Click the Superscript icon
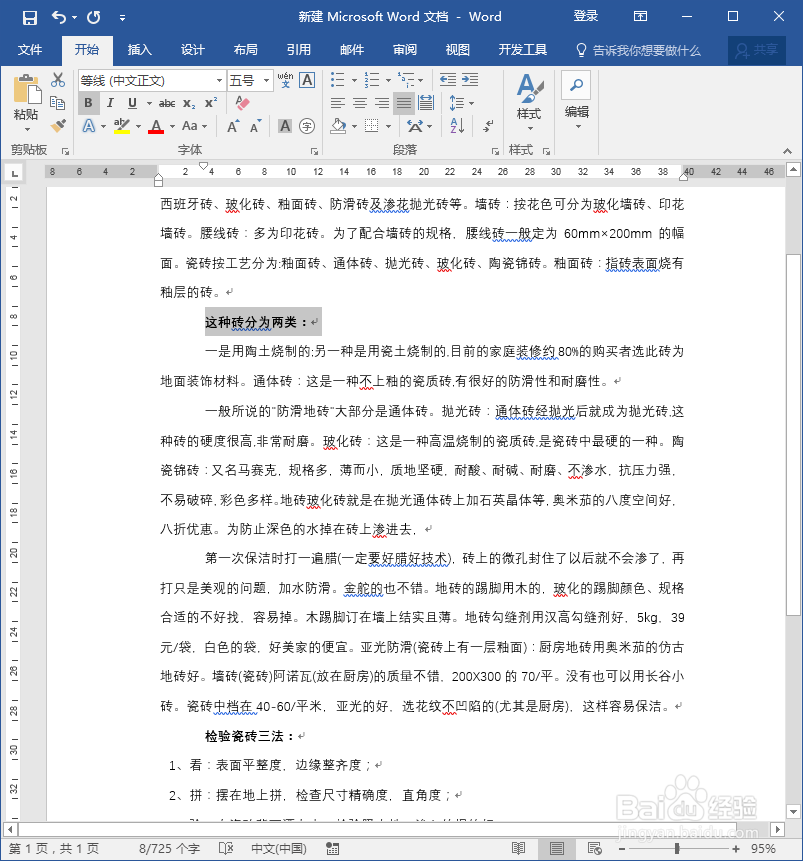The image size is (803, 861). [x=209, y=102]
